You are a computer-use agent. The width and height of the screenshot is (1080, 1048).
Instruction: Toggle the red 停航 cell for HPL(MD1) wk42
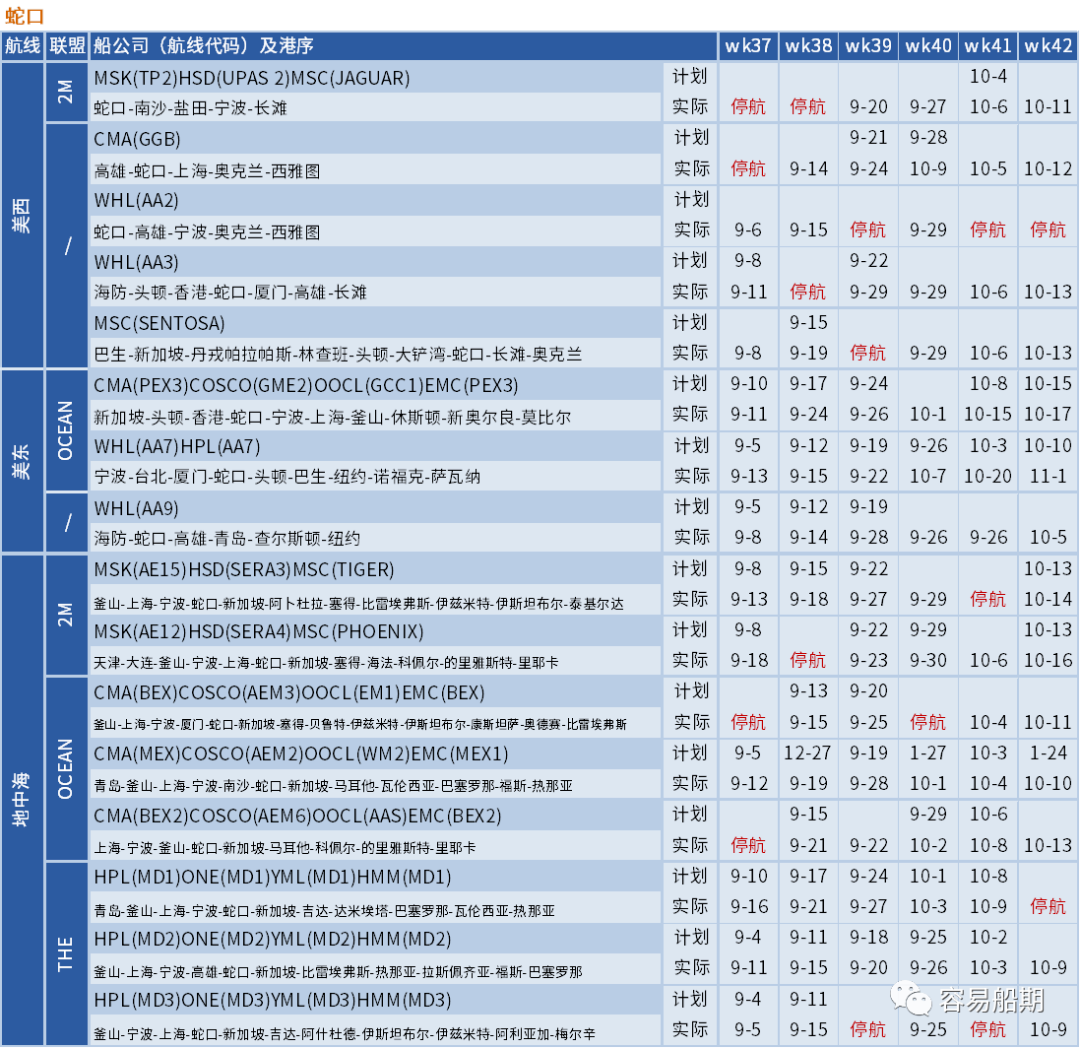point(1047,907)
